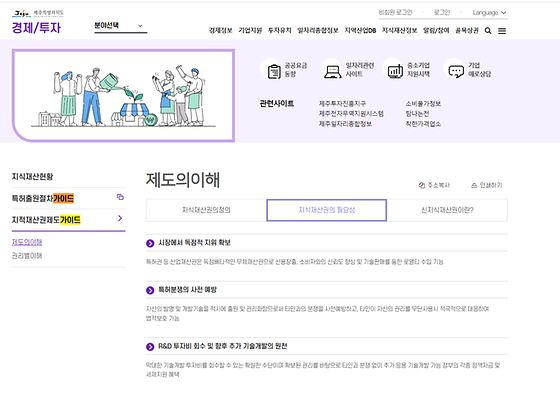Viewport: 560px width, 397px height.
Task: Click heading 시장에서 독점적 지위 확보
Action: pyautogui.click(x=194, y=243)
